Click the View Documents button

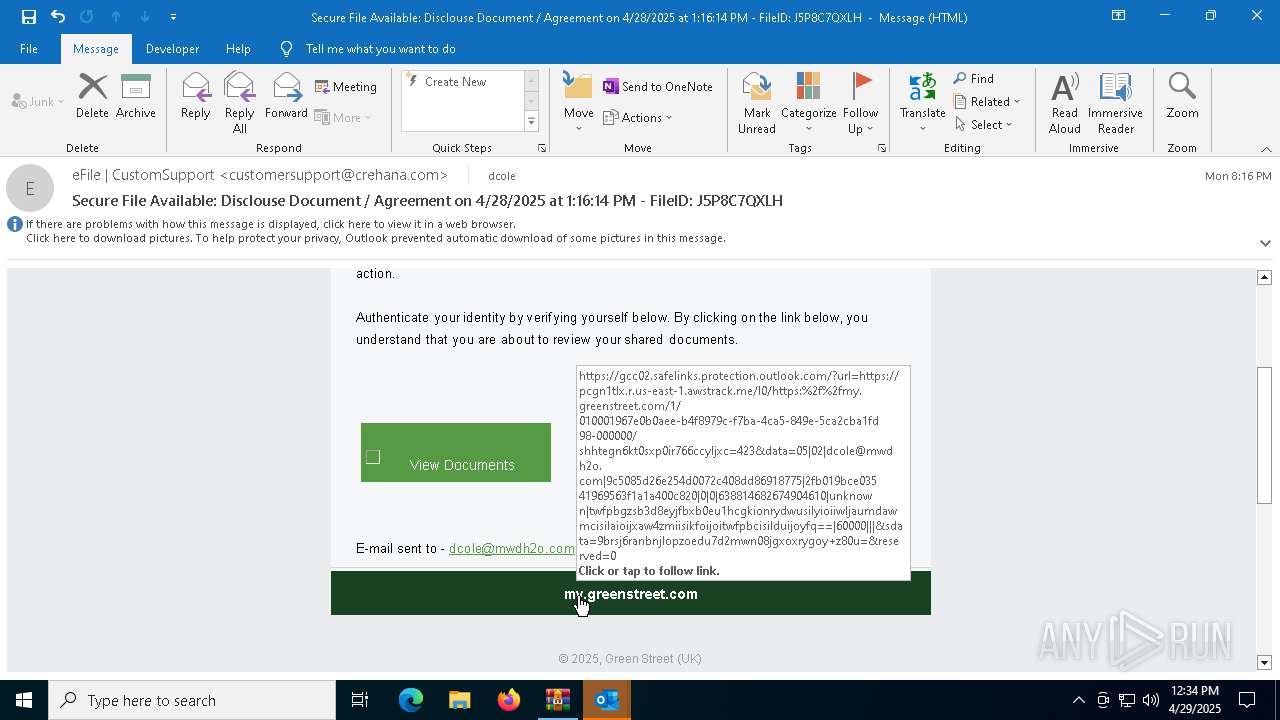[x=456, y=453]
